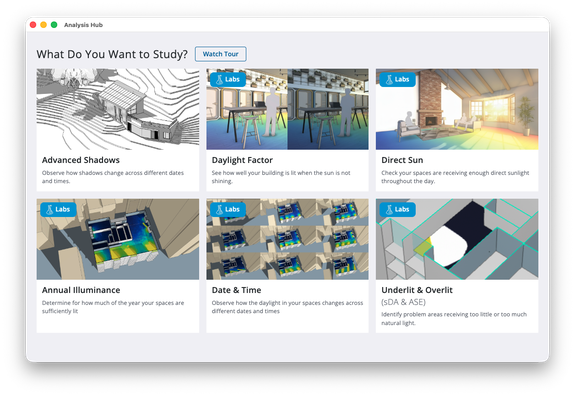This screenshot has width=575, height=396.
Task: Click 'See how well your building is lit' description
Action: [281, 177]
